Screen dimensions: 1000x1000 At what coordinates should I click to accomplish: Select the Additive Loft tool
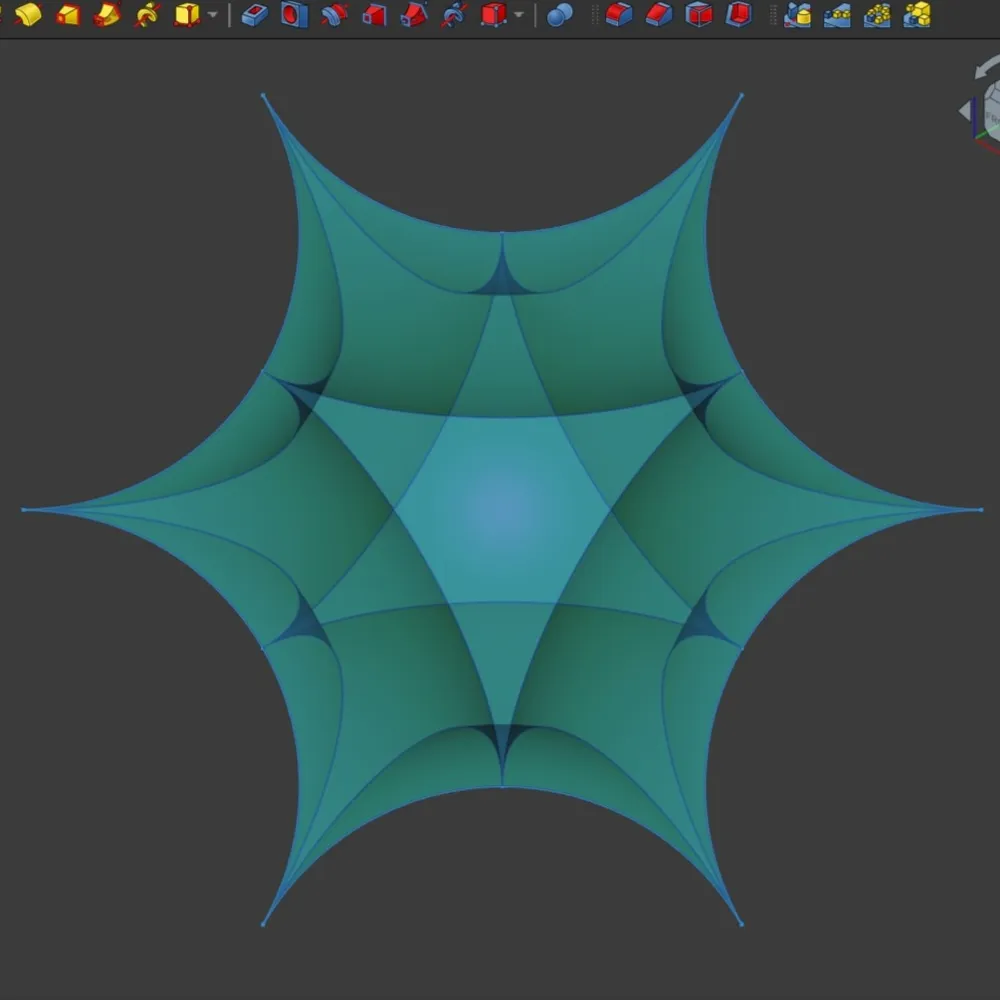click(68, 14)
